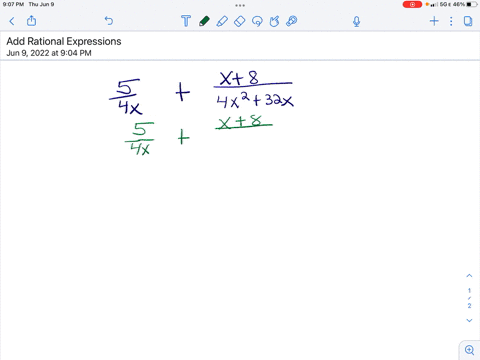This screenshot has width=480, height=360.
Task: Undo the last stroke
Action: [x=109, y=21]
